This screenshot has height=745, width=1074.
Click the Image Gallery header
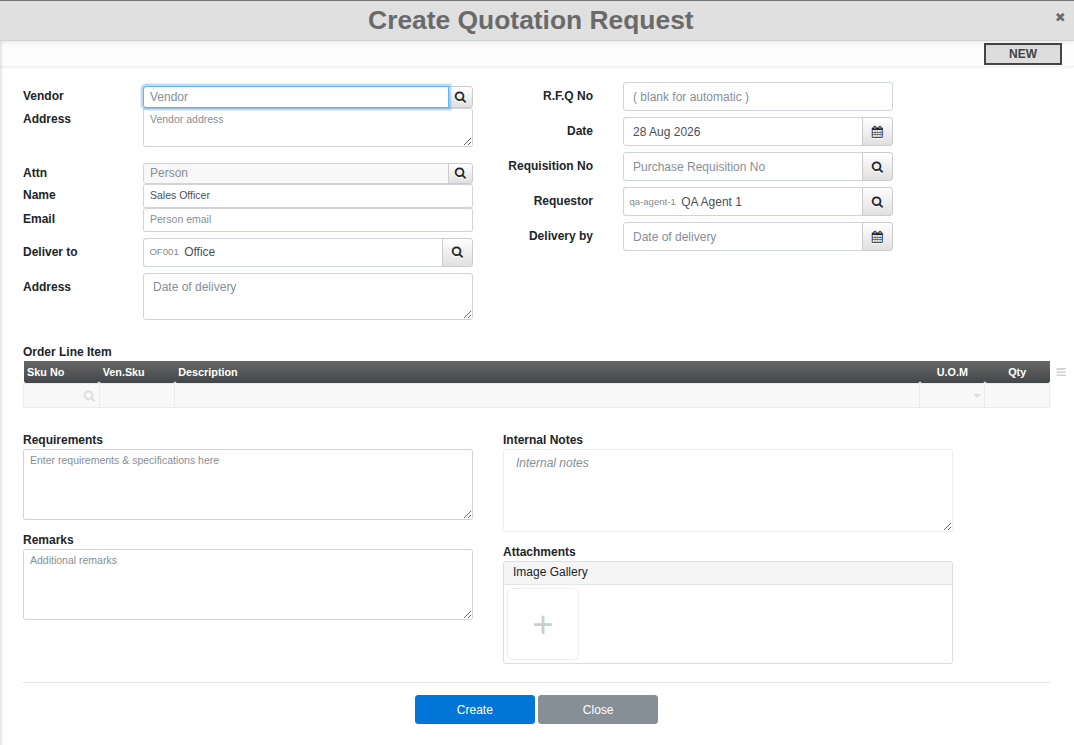[727, 573]
